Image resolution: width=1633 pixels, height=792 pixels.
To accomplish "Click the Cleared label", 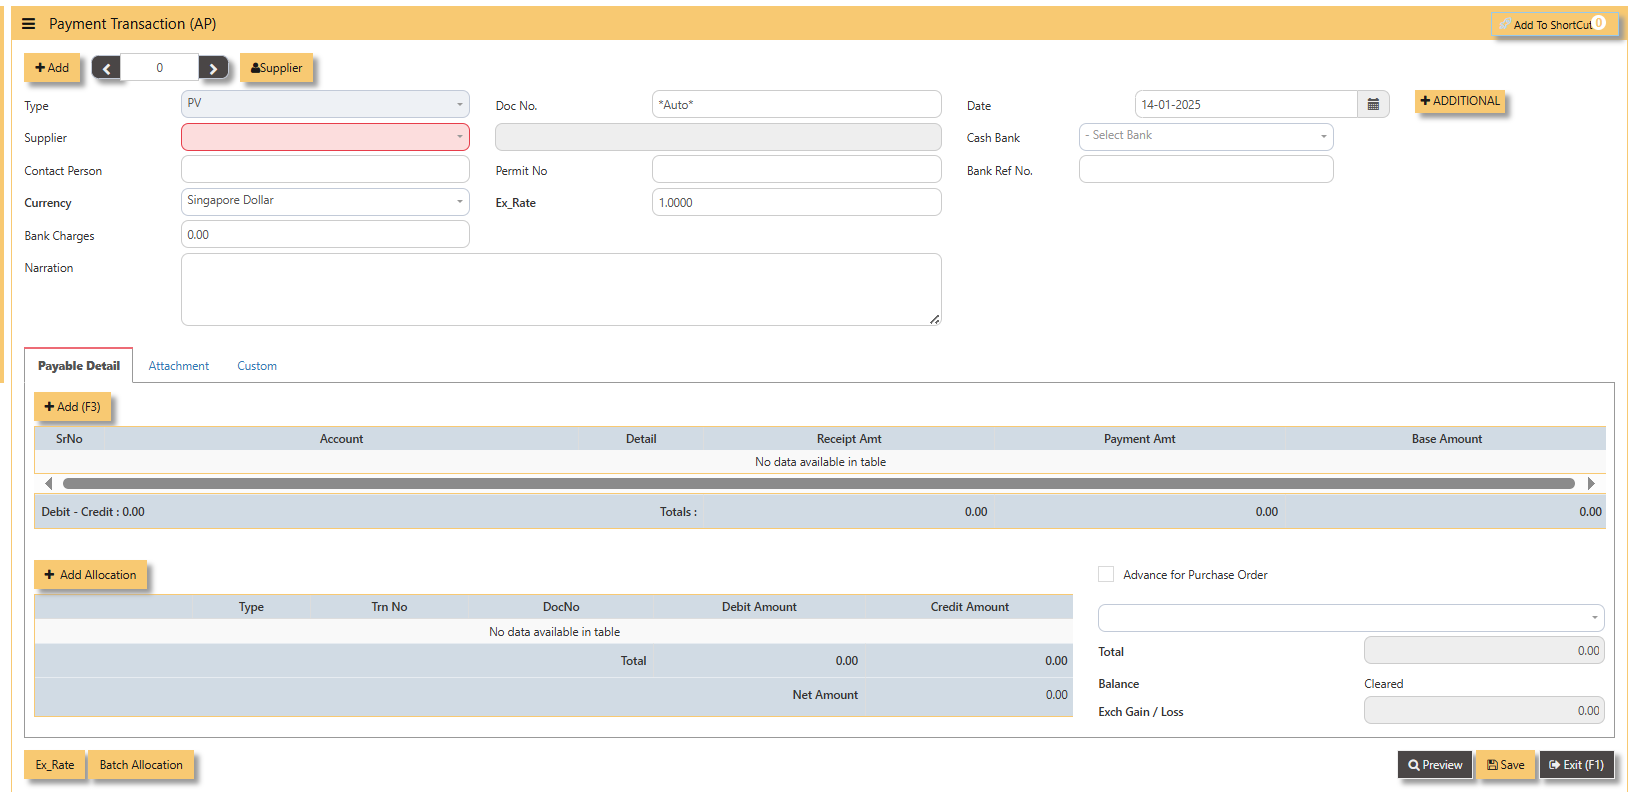I will point(1384,684).
